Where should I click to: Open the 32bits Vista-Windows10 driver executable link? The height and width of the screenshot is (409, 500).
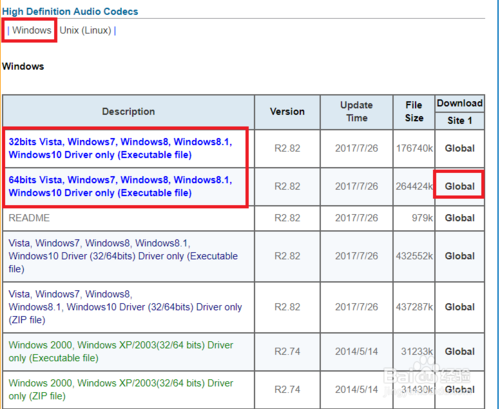120,148
